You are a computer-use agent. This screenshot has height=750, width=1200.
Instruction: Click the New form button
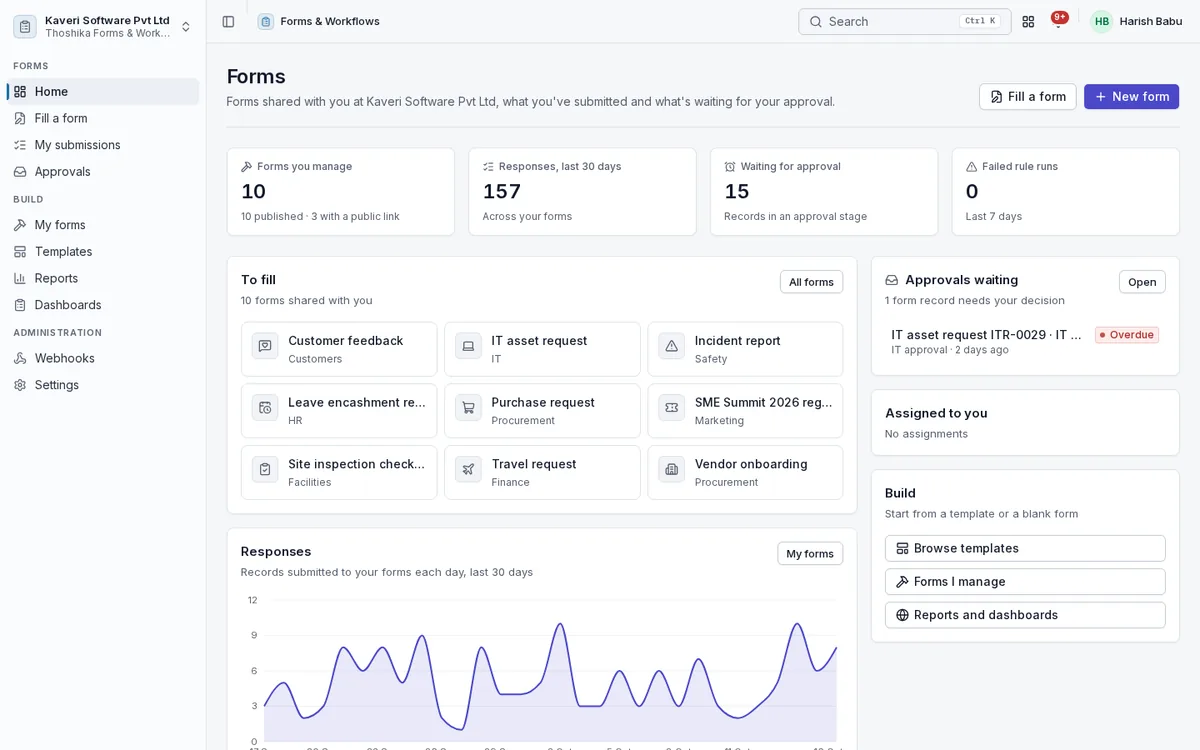pyautogui.click(x=1131, y=97)
